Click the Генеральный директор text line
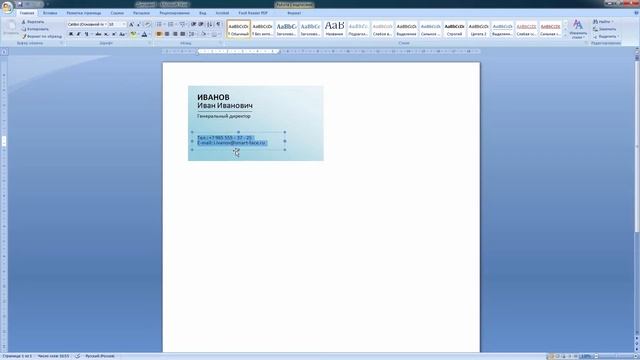This screenshot has width=640, height=360. [224, 116]
